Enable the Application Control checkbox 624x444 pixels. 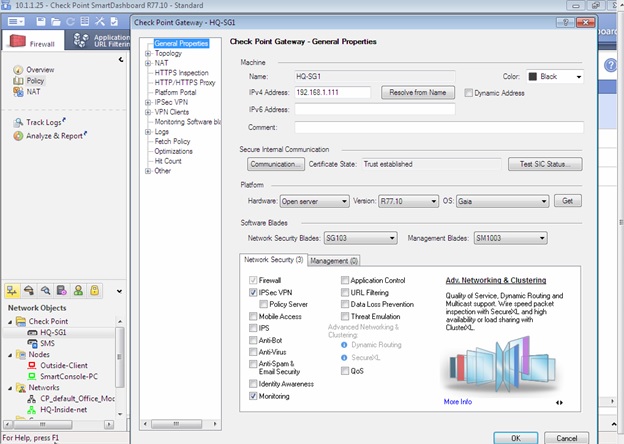click(345, 280)
